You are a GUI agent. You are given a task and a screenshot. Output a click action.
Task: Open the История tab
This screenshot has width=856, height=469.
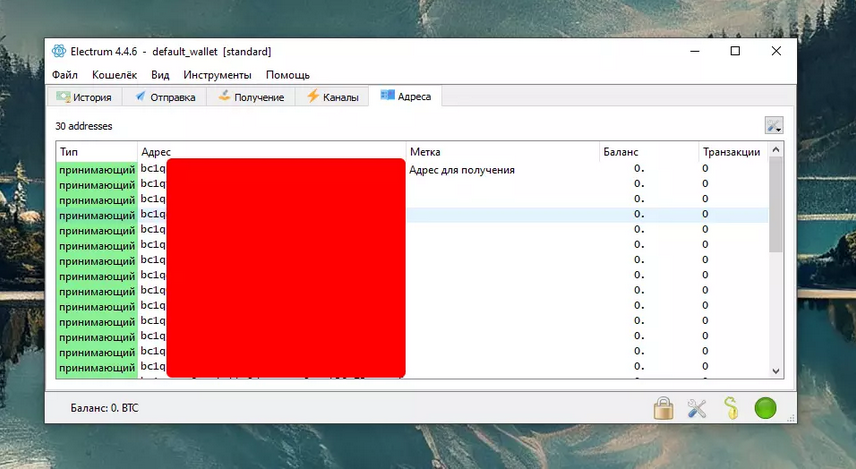[86, 97]
